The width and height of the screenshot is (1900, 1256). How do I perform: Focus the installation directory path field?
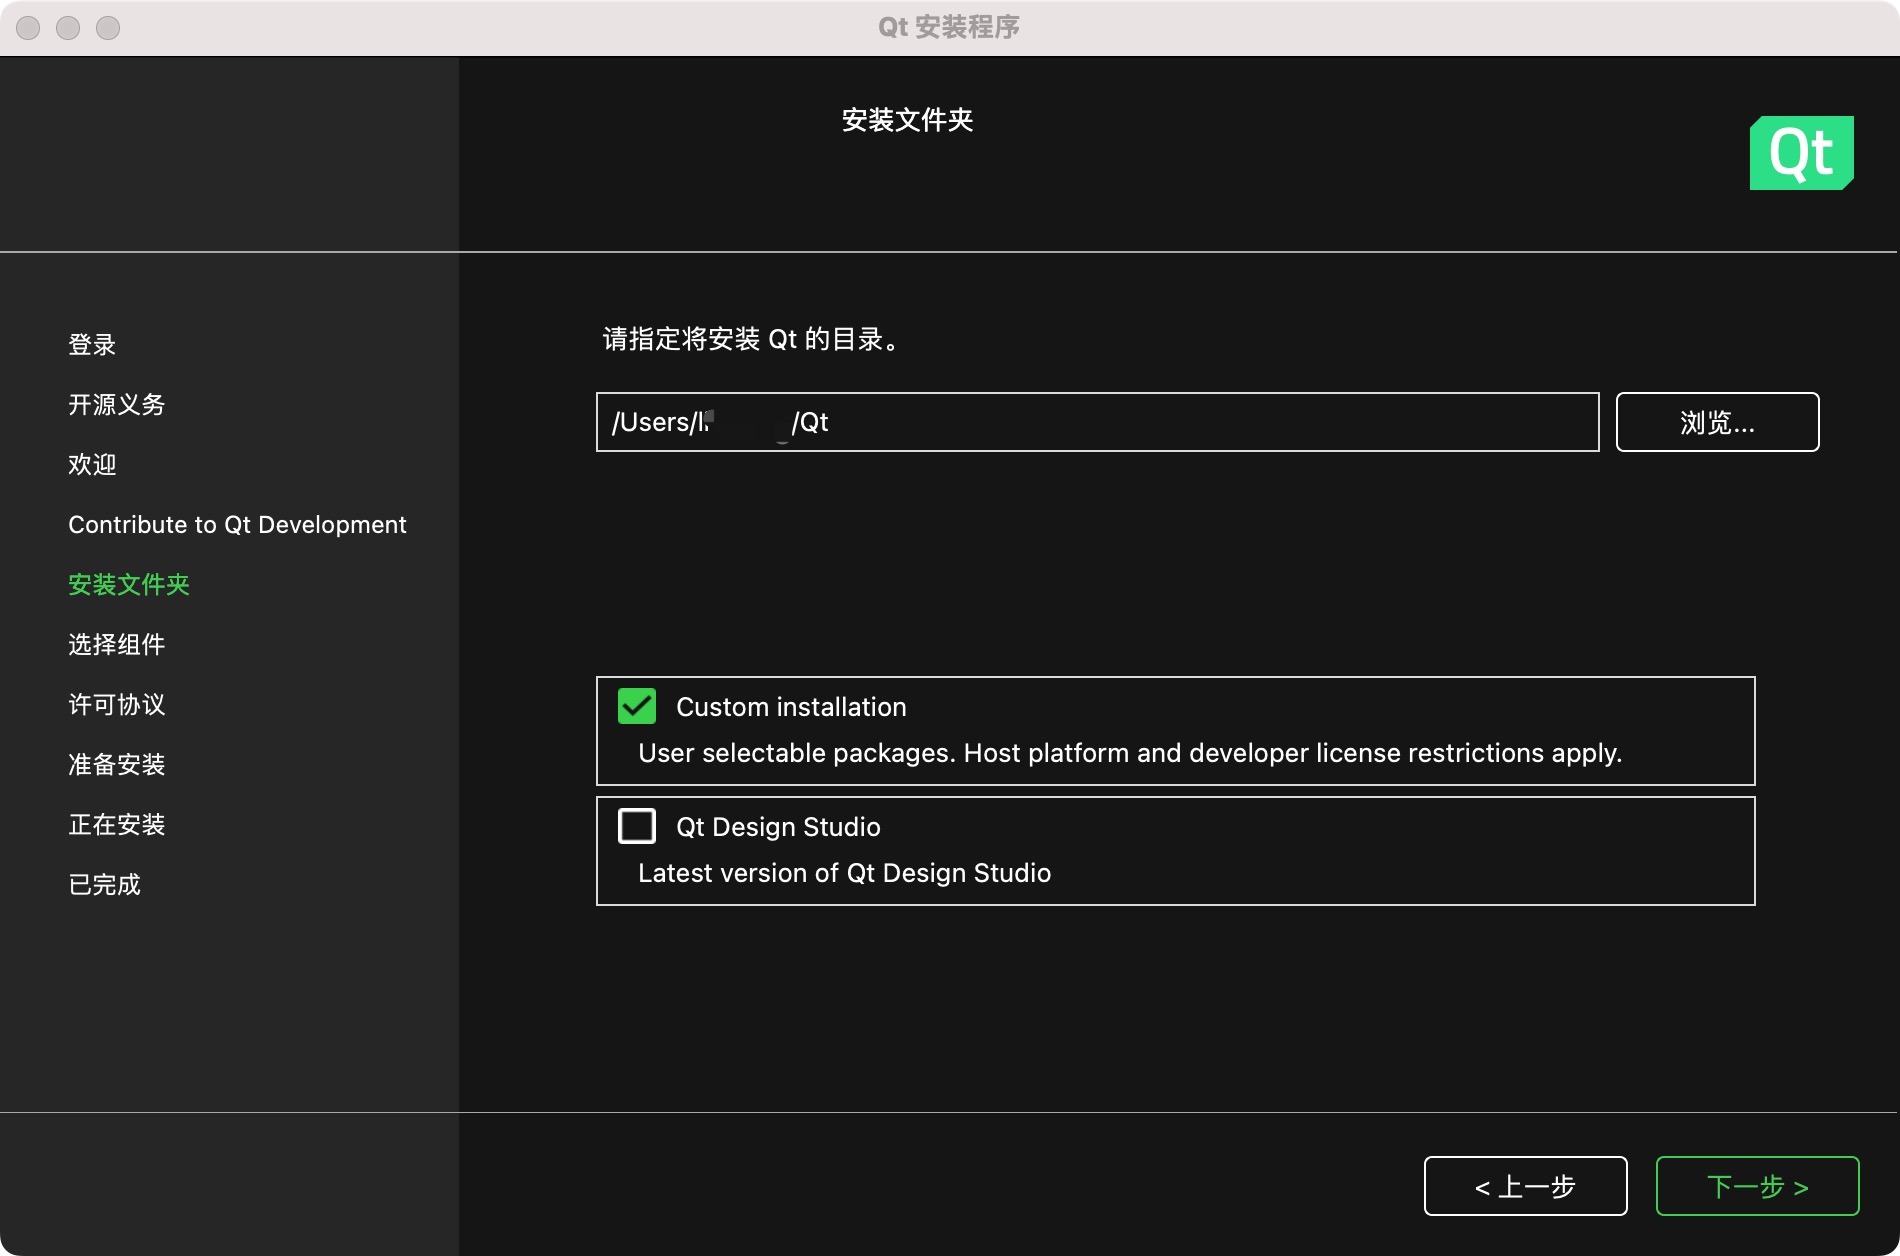pyautogui.click(x=1097, y=422)
